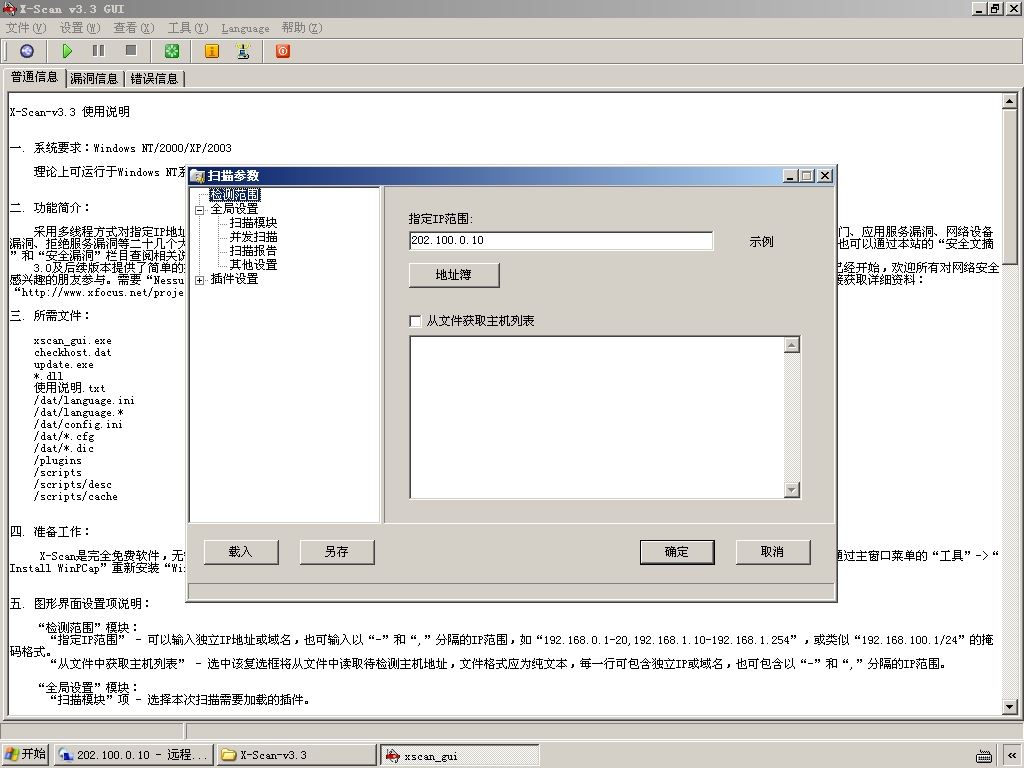Image resolution: width=1024 pixels, height=768 pixels.
Task: Select 扫描报告 tree item
Action: (x=253, y=251)
